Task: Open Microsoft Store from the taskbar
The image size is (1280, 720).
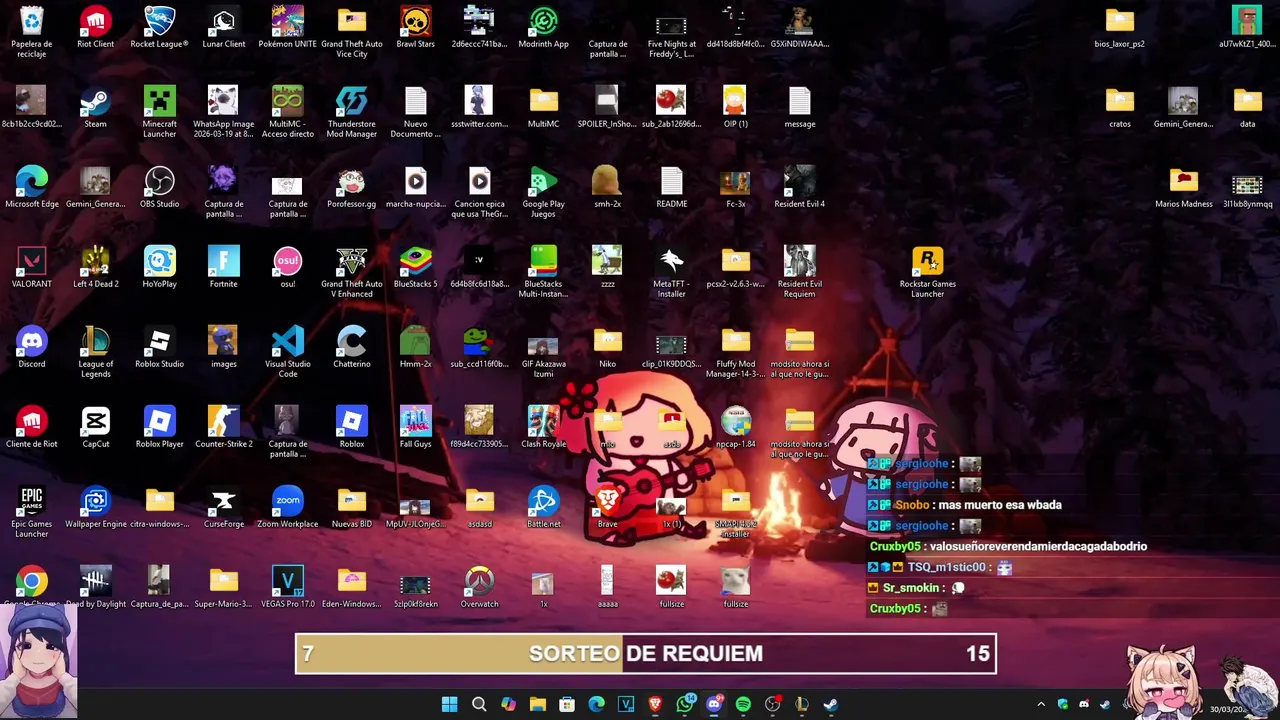Action: pyautogui.click(x=567, y=705)
